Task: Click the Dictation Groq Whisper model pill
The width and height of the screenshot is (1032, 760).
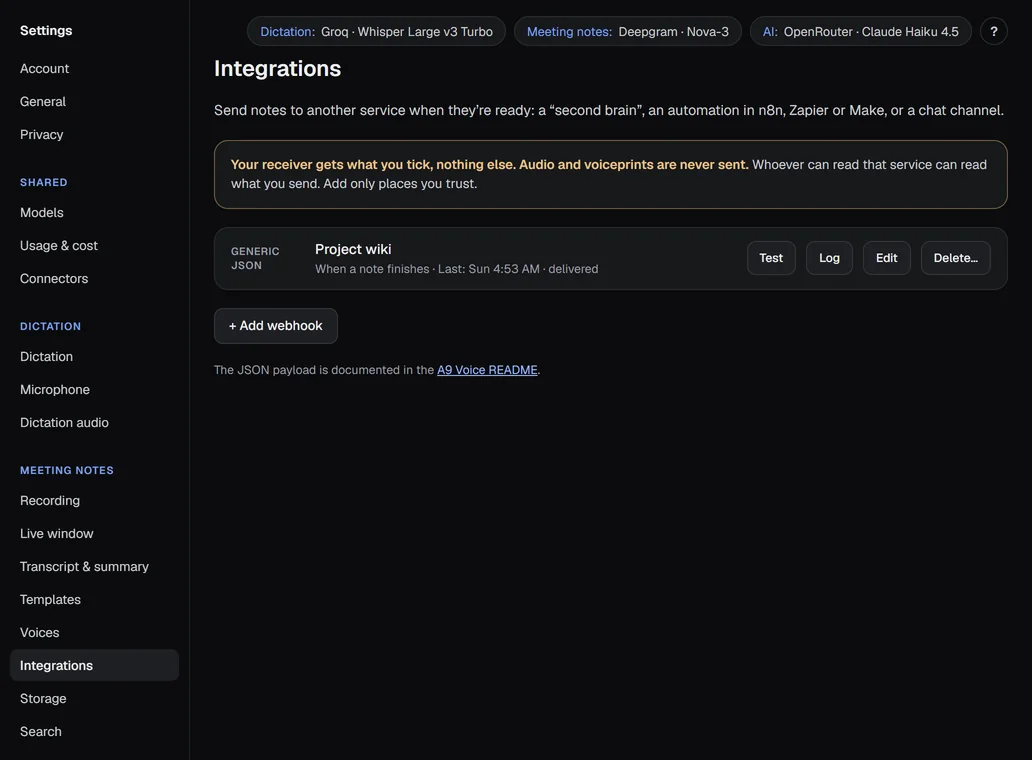Action: pyautogui.click(x=376, y=32)
